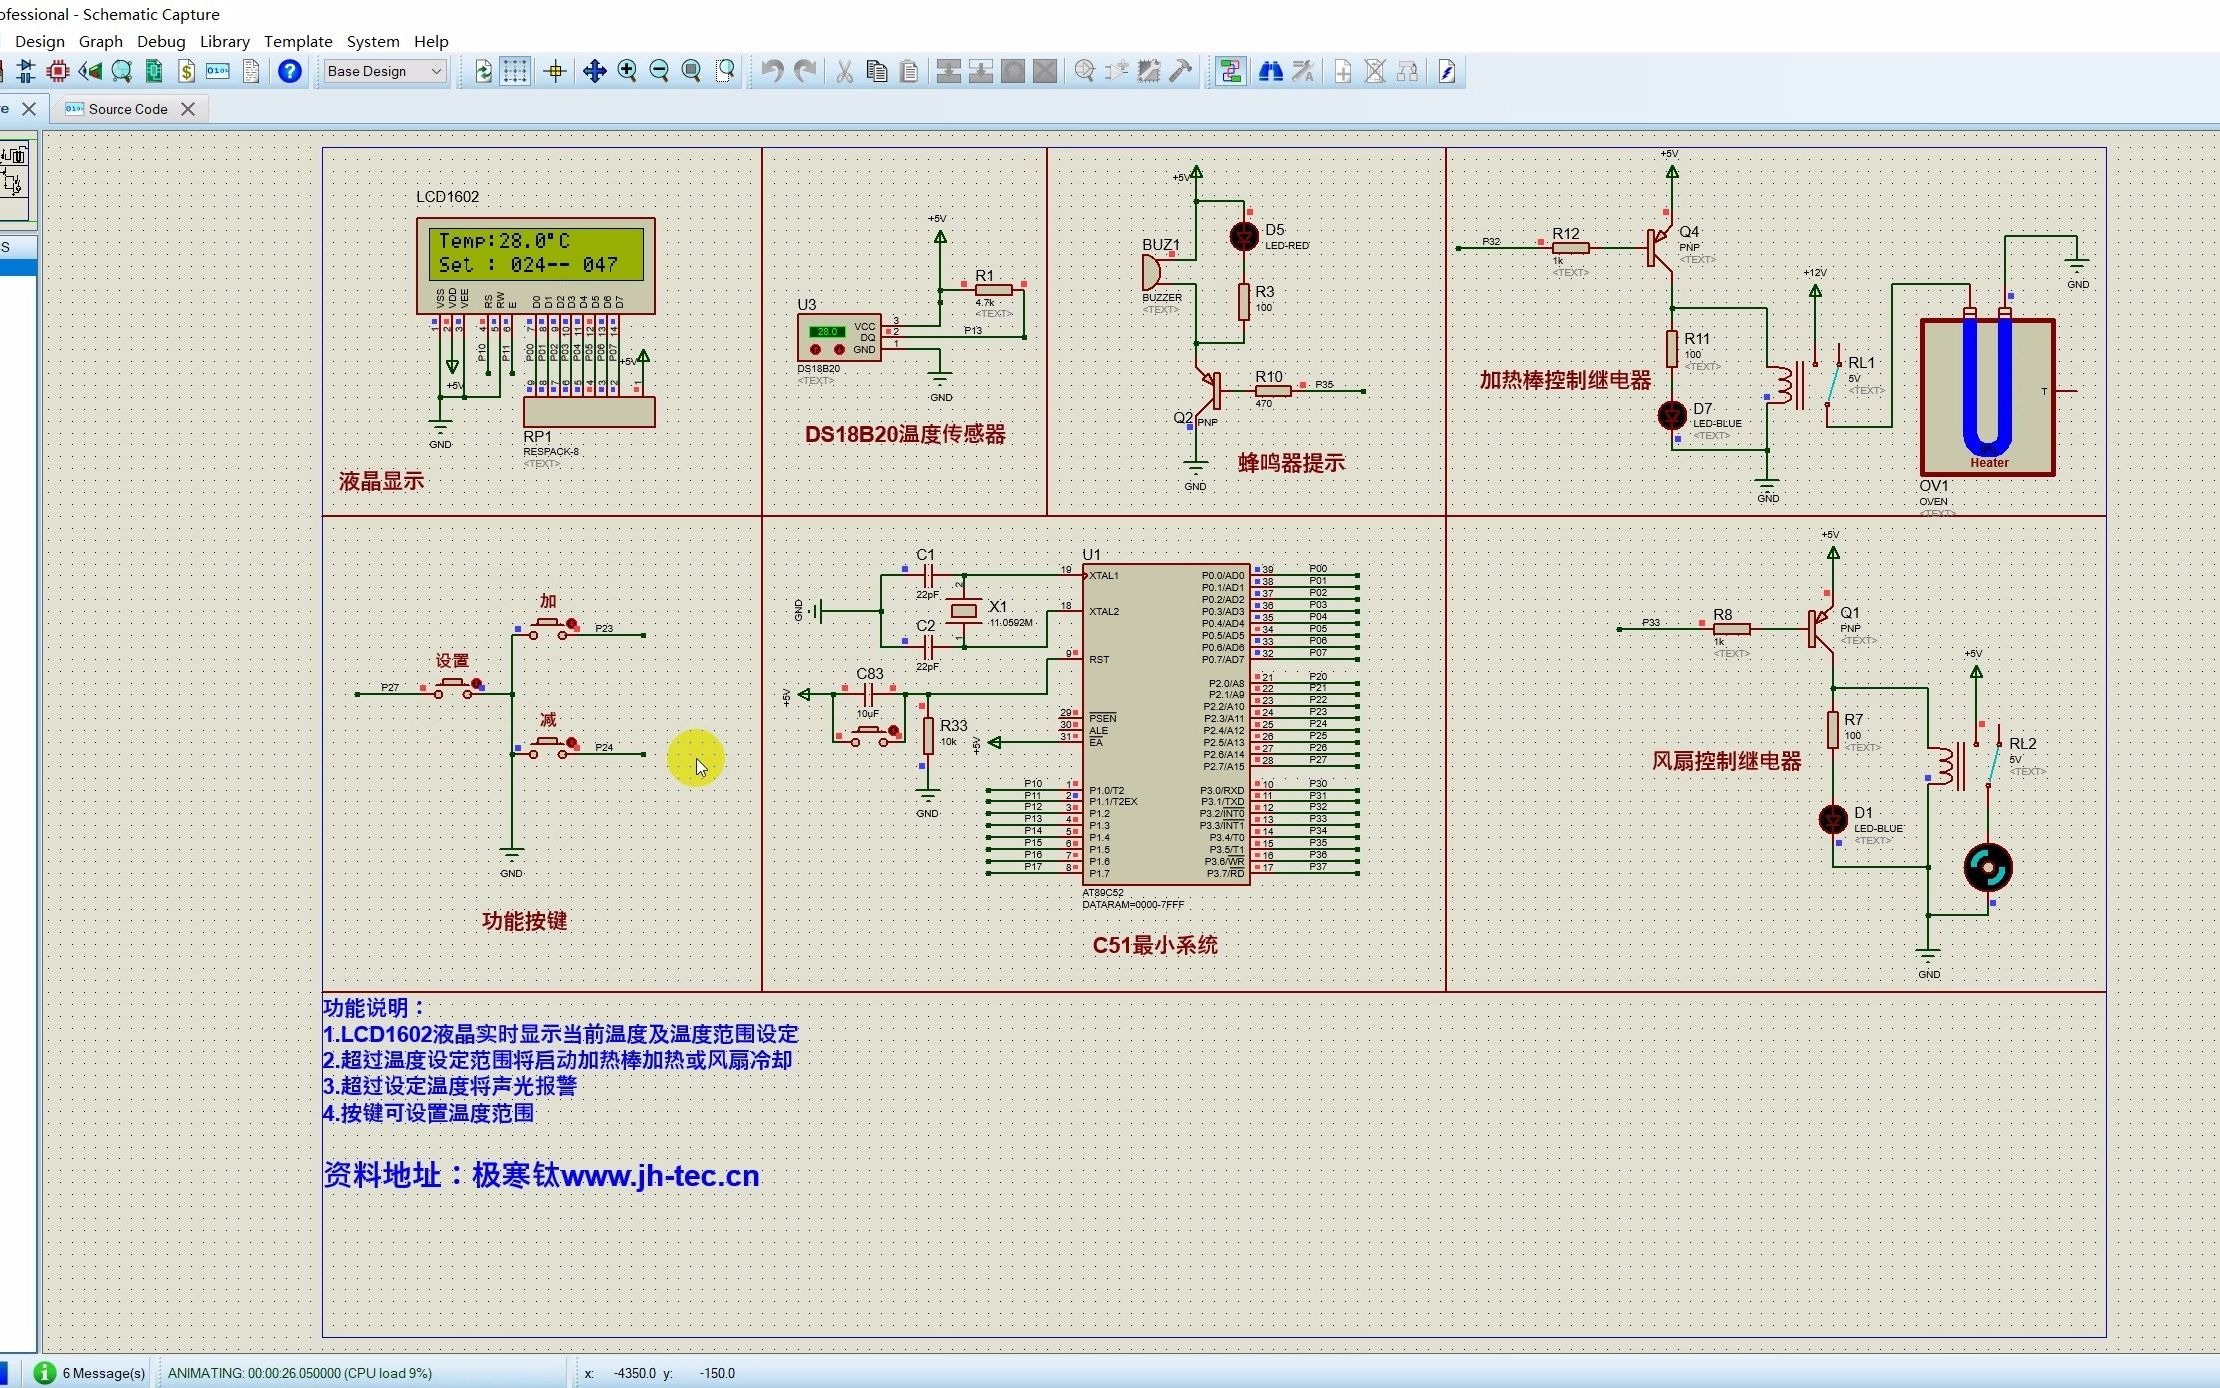Select the Source Code tab
The image size is (2220, 1388).
click(x=126, y=109)
